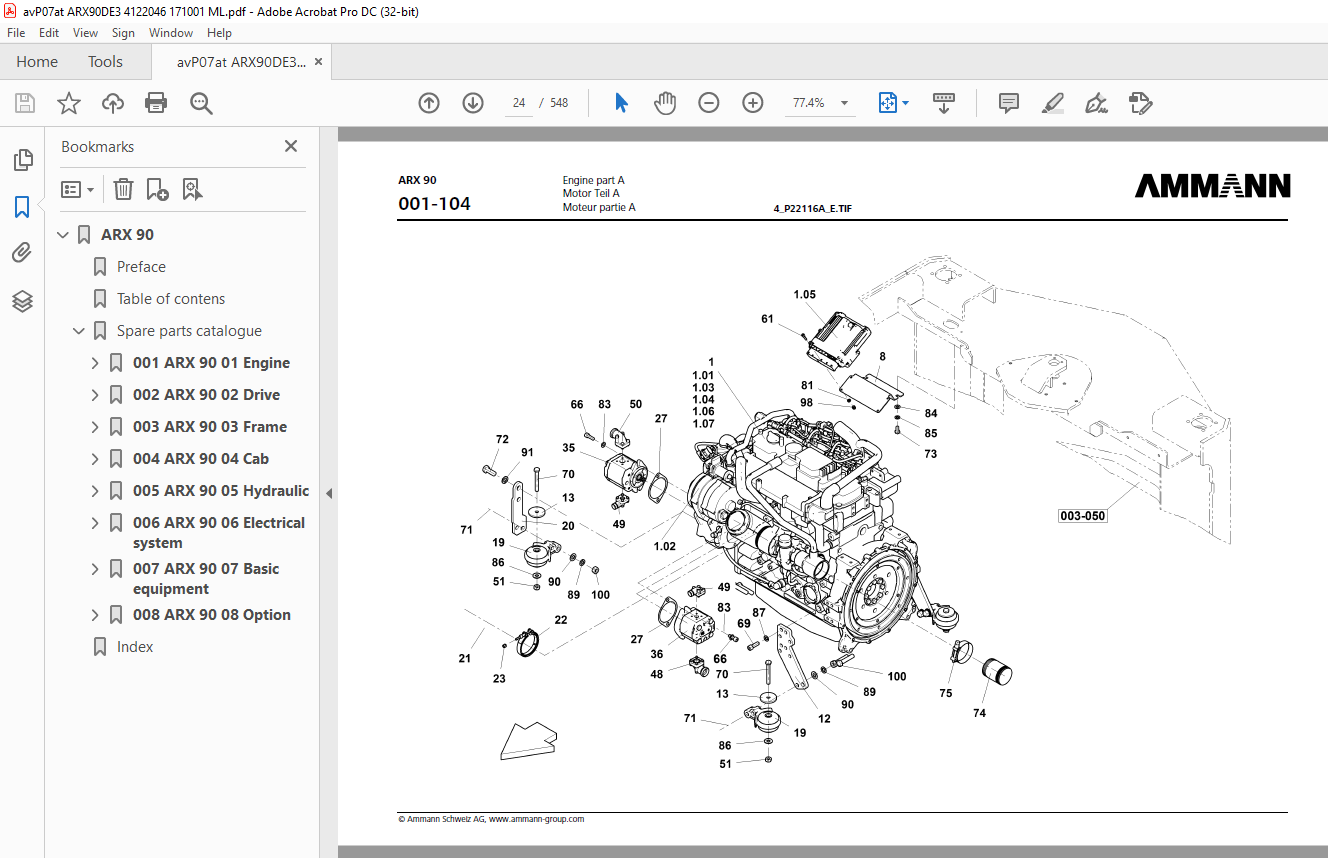
Task: Toggle the Bookmarks panel sidebar icon
Action: tap(22, 207)
